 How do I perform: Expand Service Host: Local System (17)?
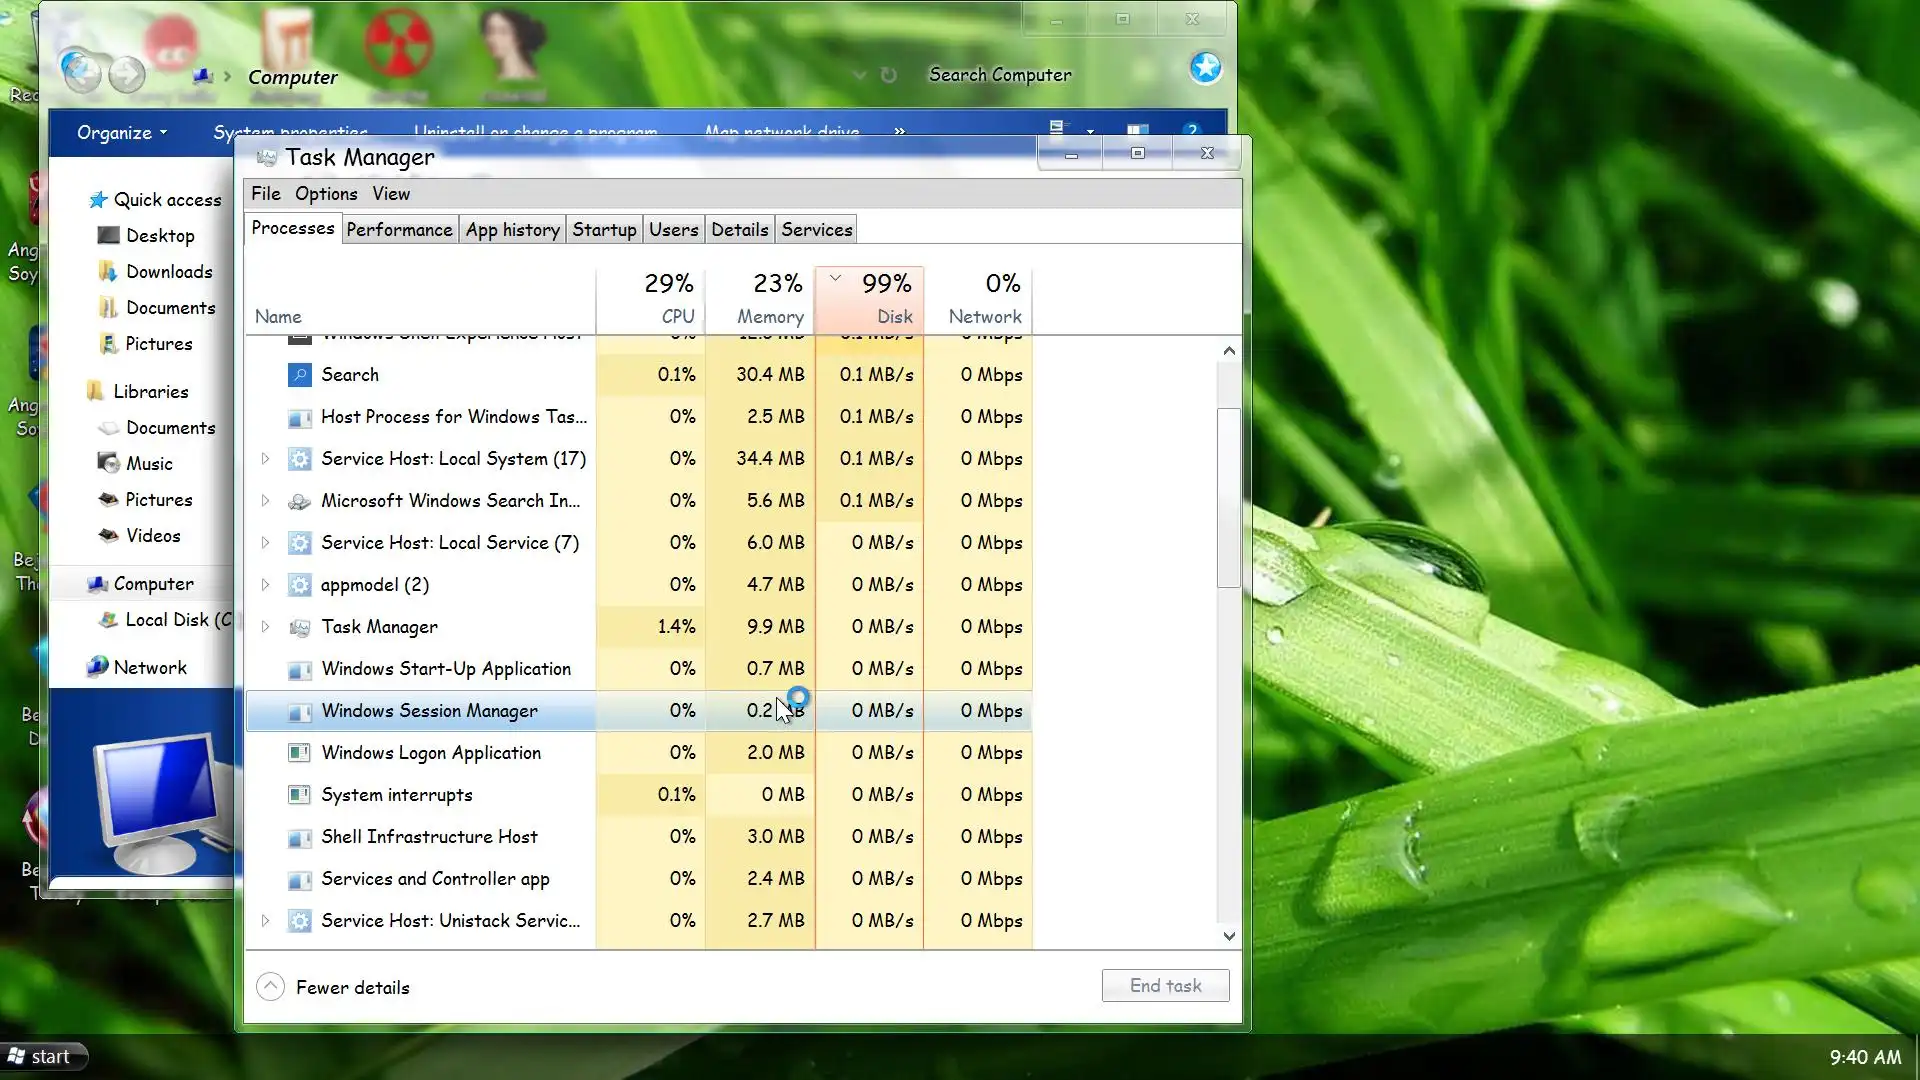265,459
